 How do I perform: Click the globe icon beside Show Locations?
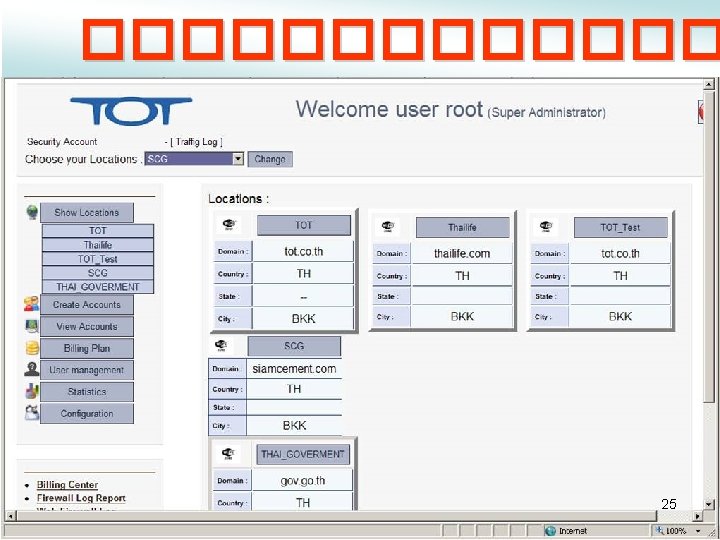(x=32, y=212)
